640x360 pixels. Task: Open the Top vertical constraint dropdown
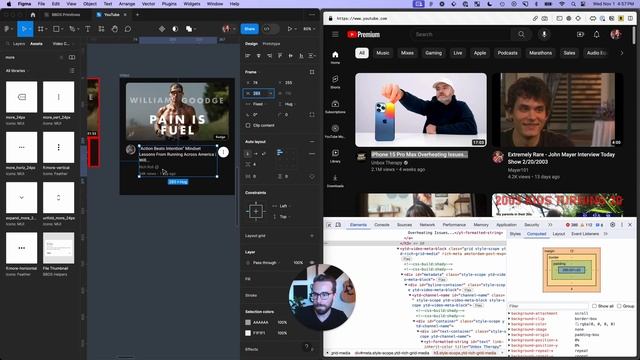pos(282,217)
